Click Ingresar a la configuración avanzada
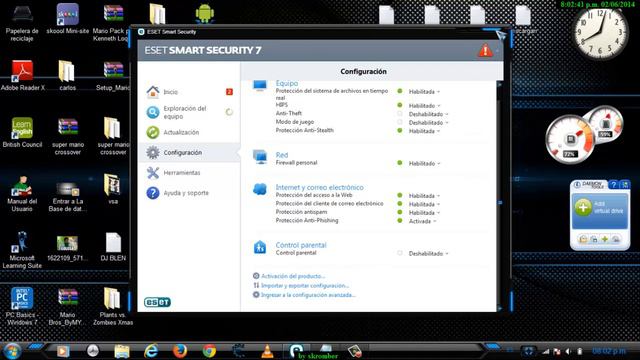 pos(308,295)
